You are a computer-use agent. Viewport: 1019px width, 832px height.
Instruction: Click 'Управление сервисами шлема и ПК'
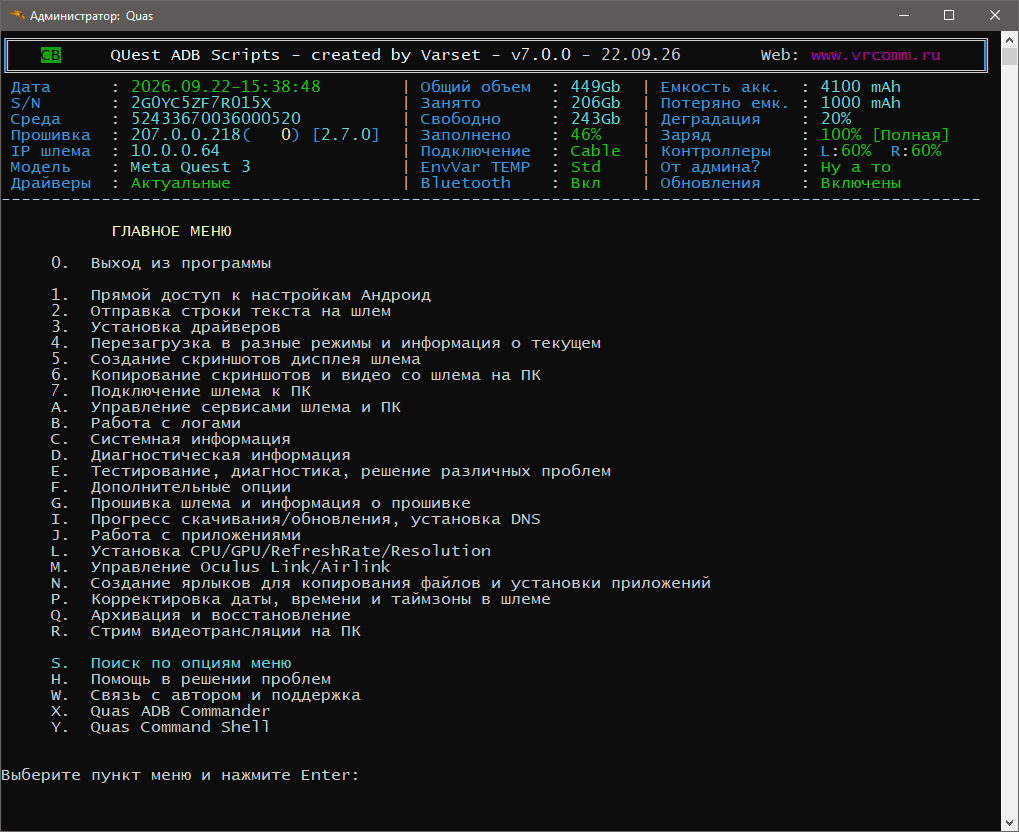point(226,407)
